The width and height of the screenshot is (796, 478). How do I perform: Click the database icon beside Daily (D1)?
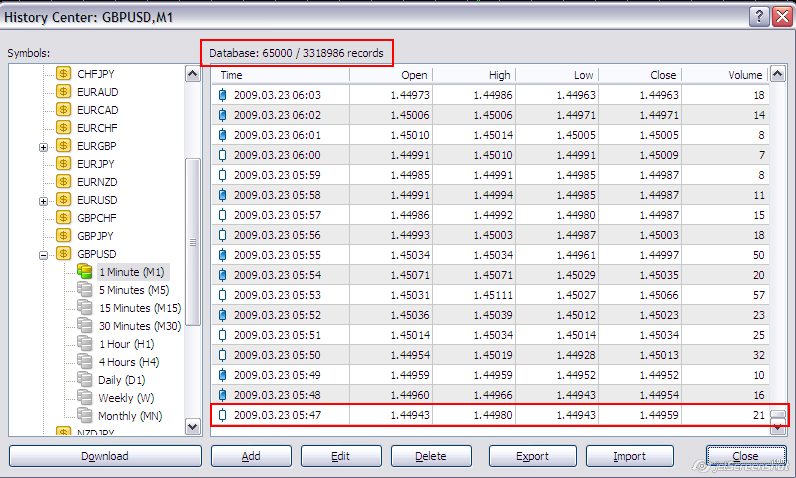(84, 380)
